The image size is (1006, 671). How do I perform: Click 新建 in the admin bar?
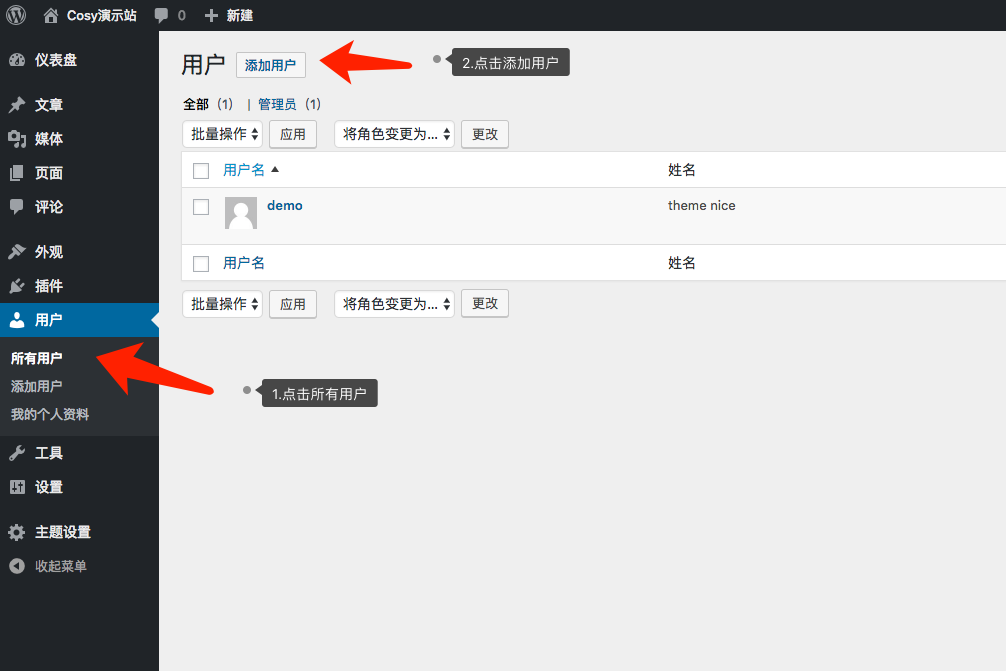[239, 15]
